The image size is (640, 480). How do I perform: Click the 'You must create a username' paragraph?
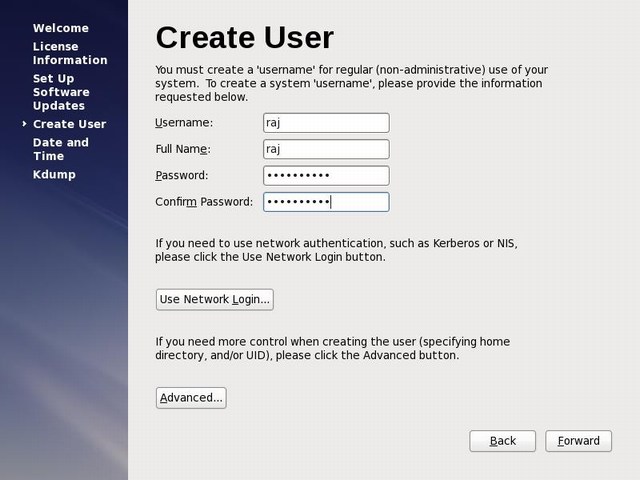(351, 83)
